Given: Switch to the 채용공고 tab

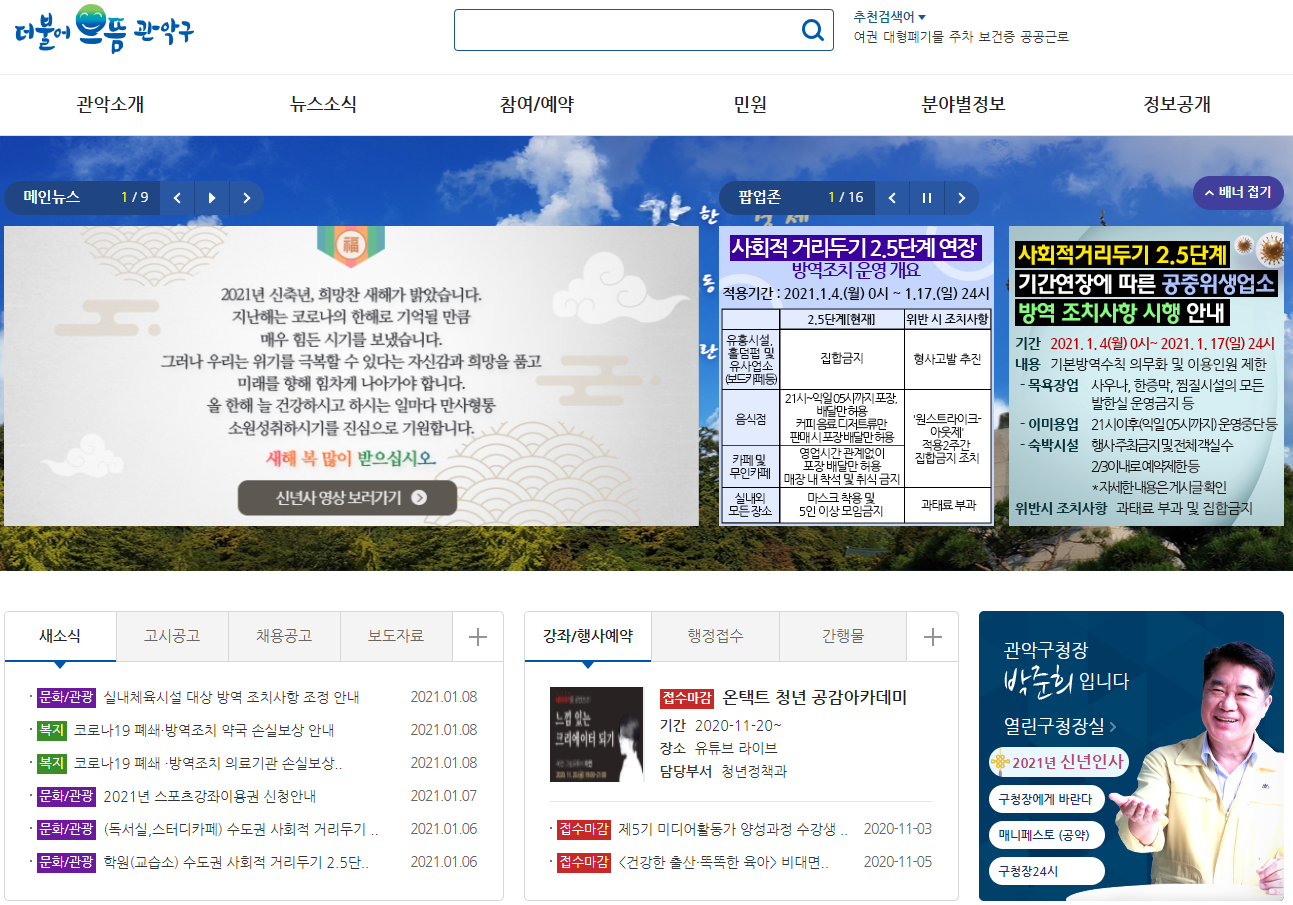Looking at the screenshot, I should 284,636.
